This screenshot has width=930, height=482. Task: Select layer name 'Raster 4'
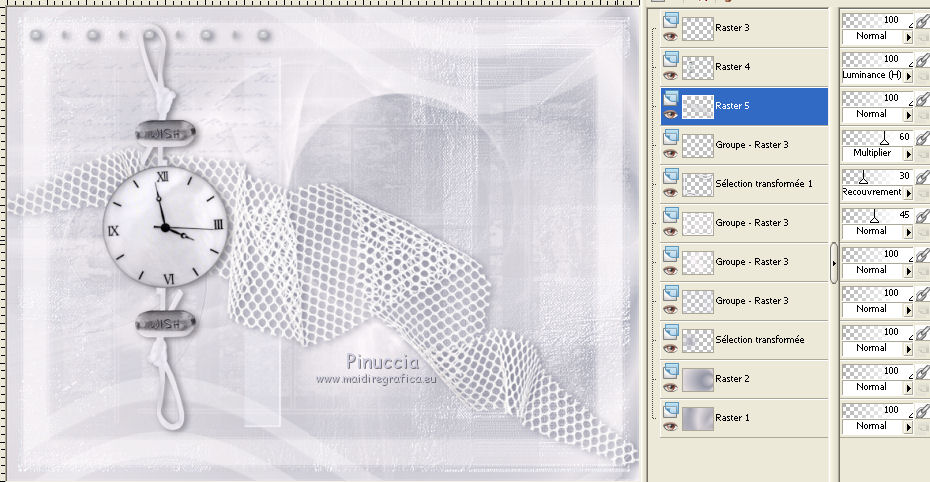(732, 67)
